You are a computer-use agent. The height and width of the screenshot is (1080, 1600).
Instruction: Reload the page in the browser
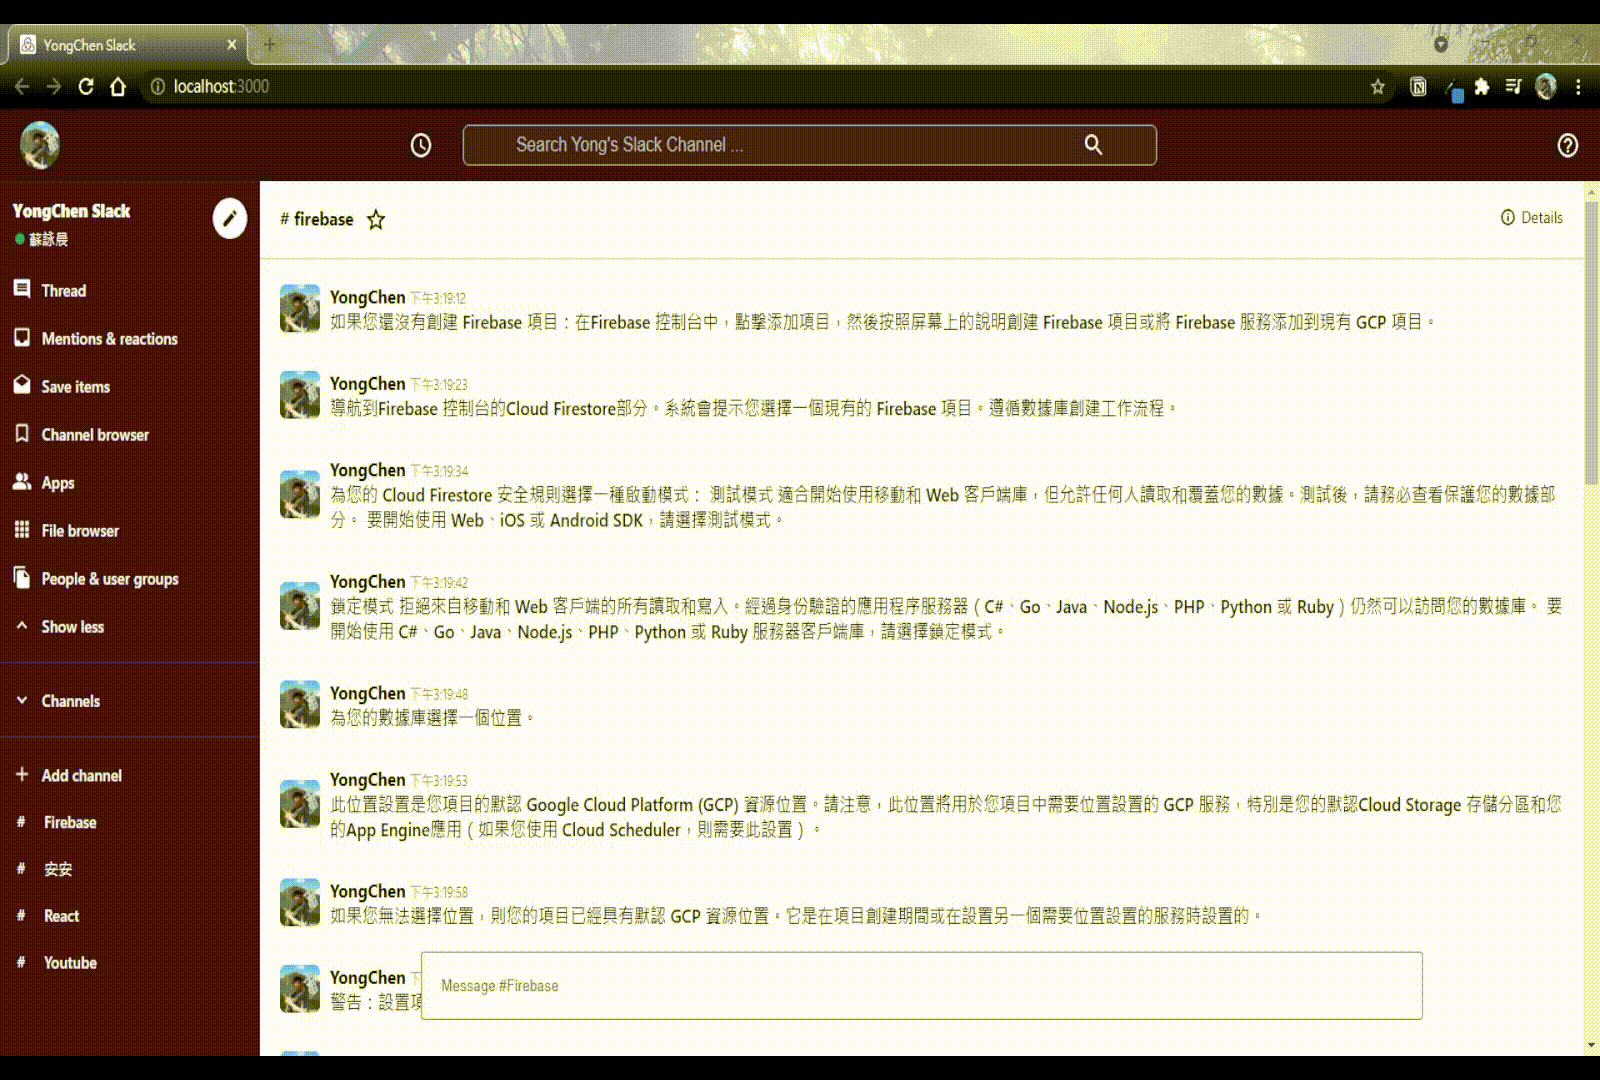click(x=86, y=87)
